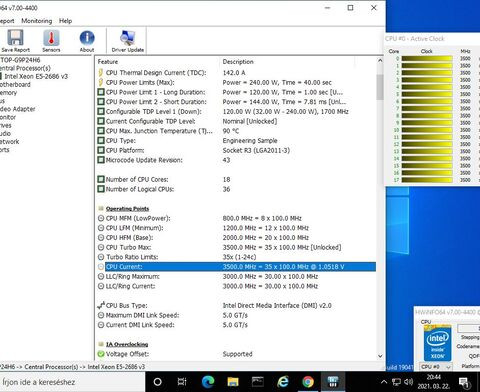Open the Driver Update toolbar icon

tap(128, 41)
